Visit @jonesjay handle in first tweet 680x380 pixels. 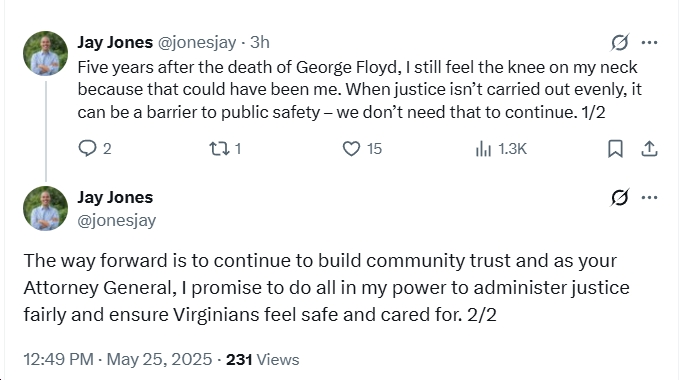tap(196, 43)
